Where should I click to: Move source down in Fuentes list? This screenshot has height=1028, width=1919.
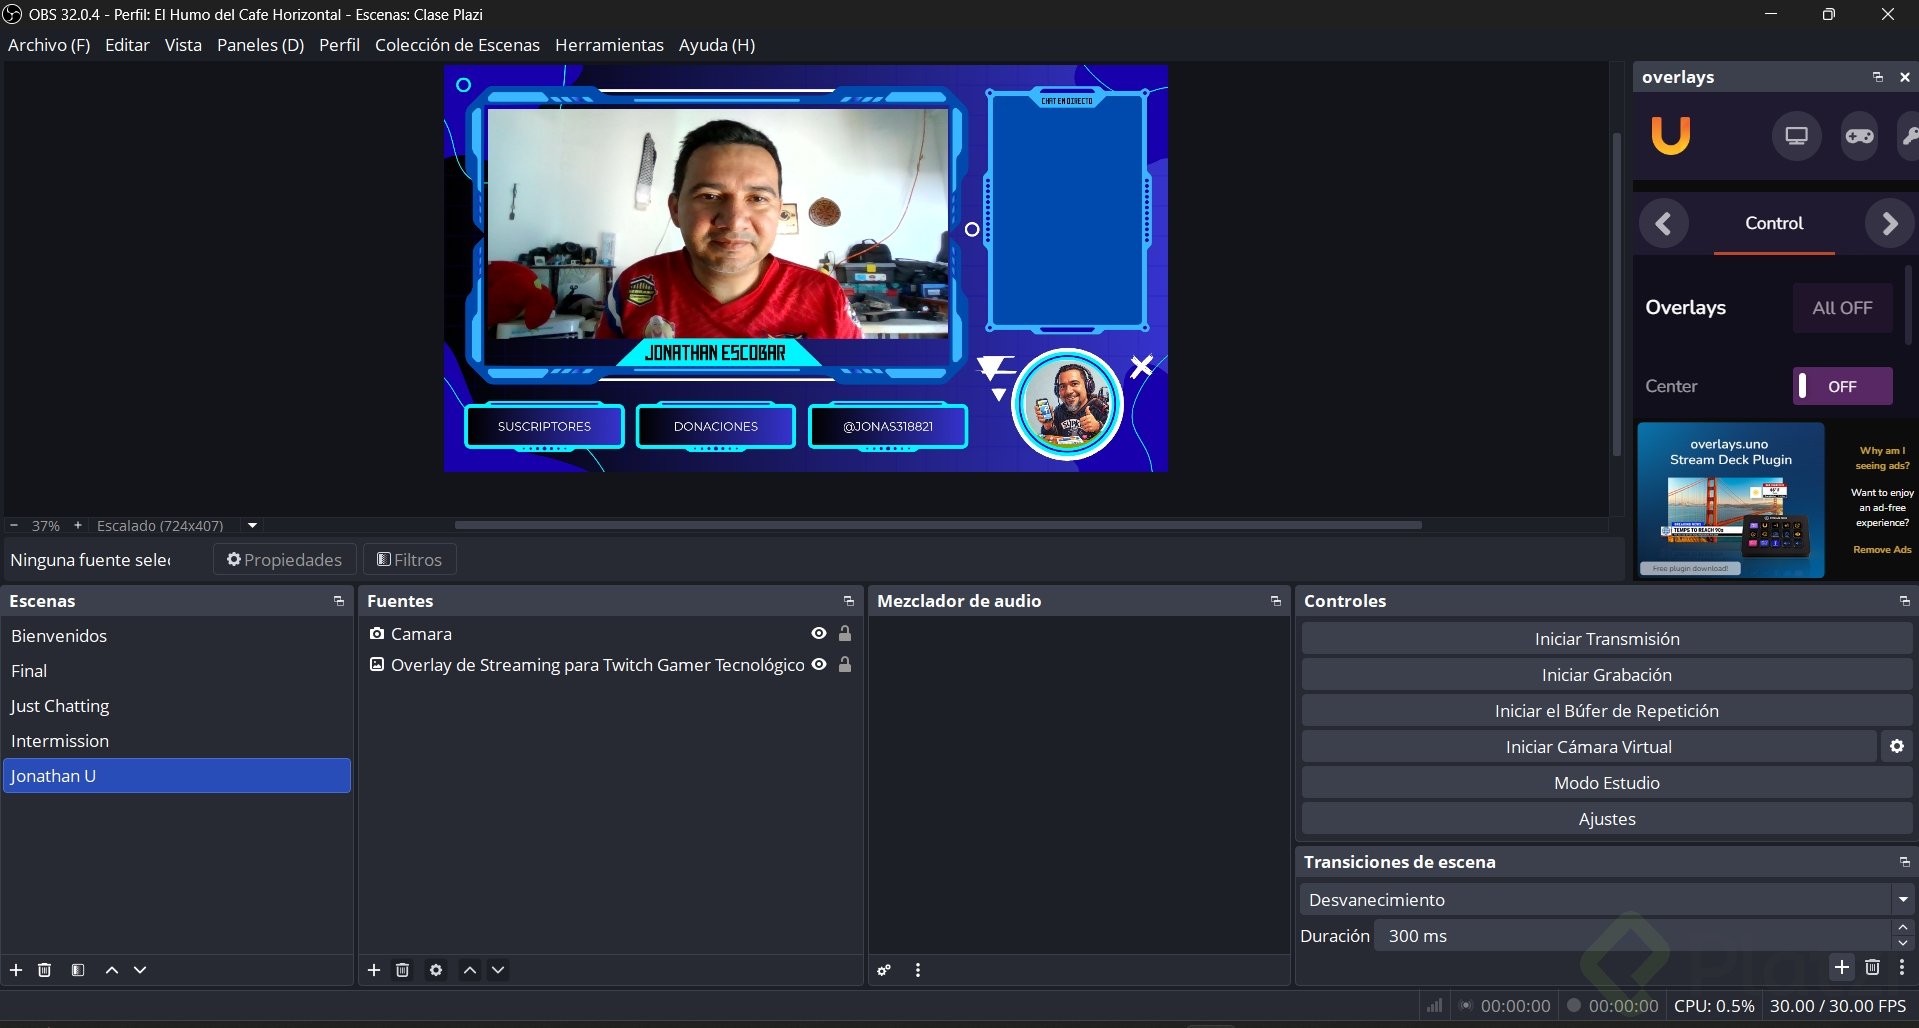point(498,970)
